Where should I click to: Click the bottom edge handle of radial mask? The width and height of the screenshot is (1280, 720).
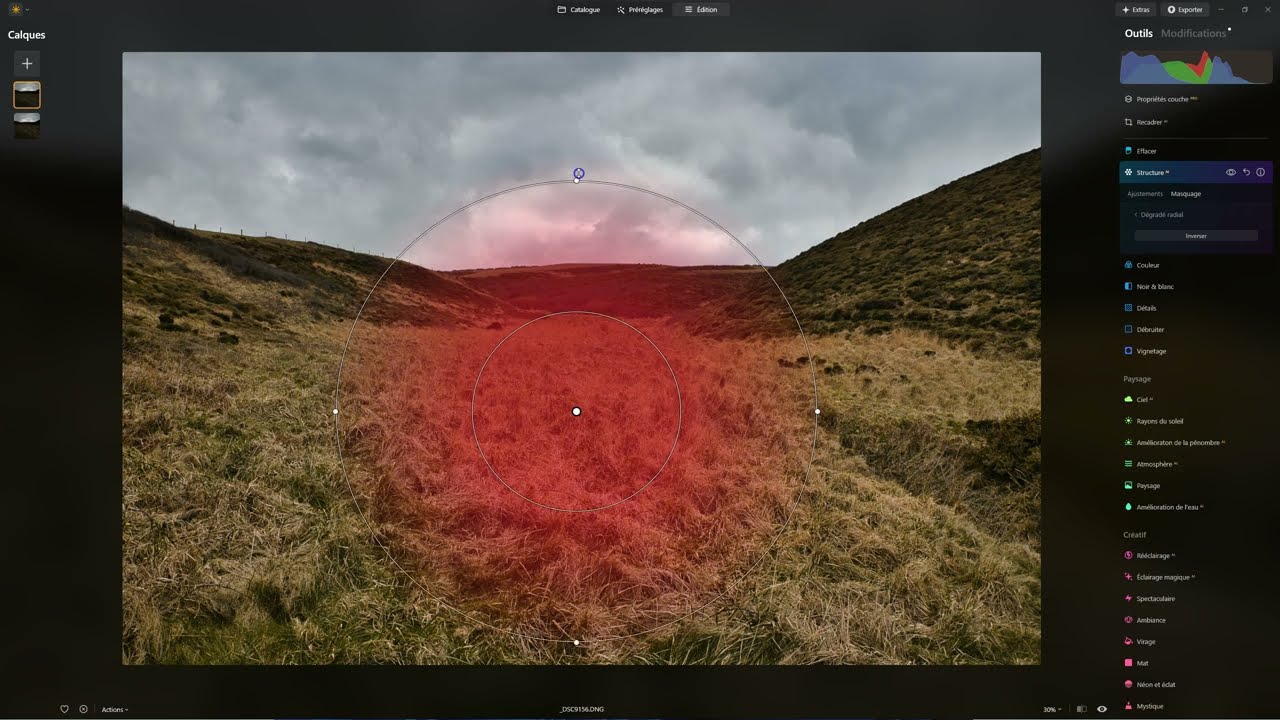point(576,642)
